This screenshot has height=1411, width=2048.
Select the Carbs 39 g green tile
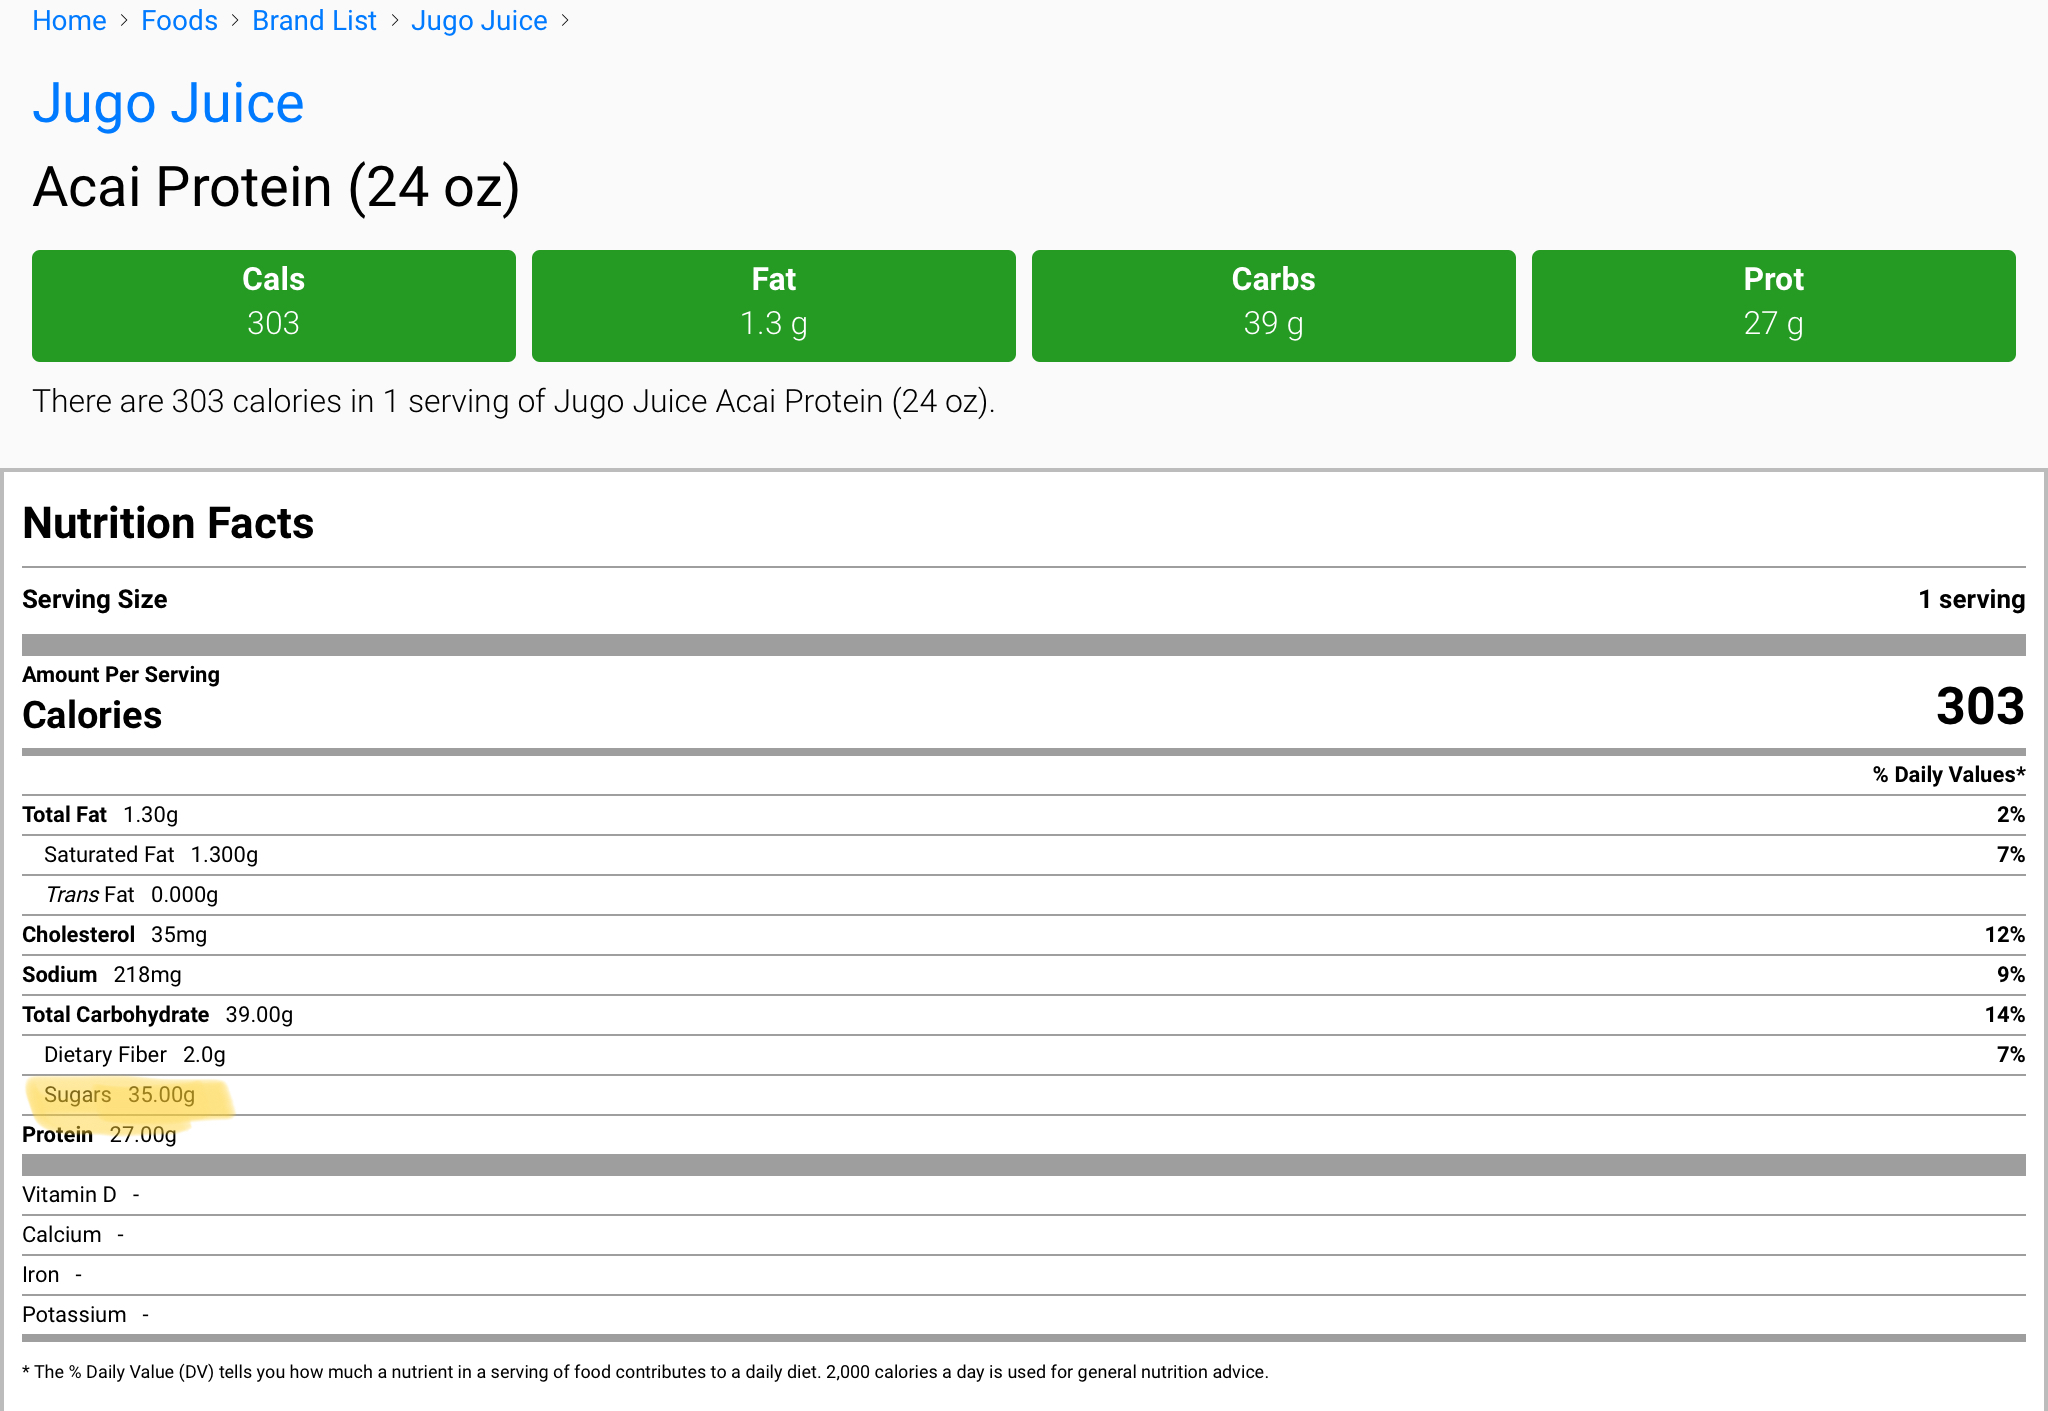[x=1273, y=305]
